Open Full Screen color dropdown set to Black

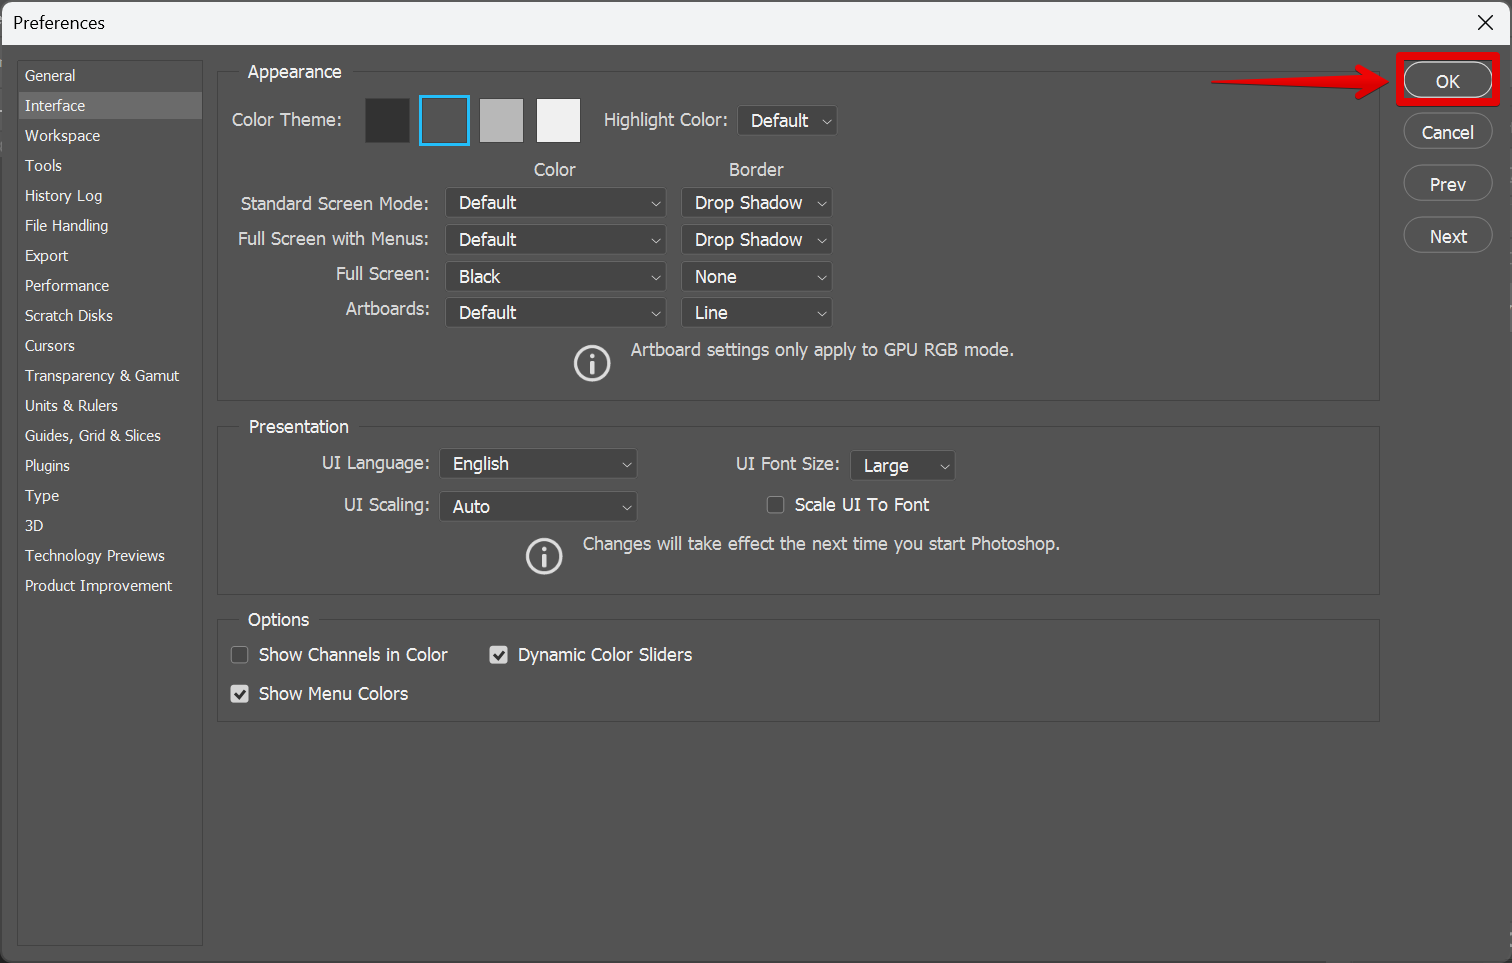tap(555, 277)
